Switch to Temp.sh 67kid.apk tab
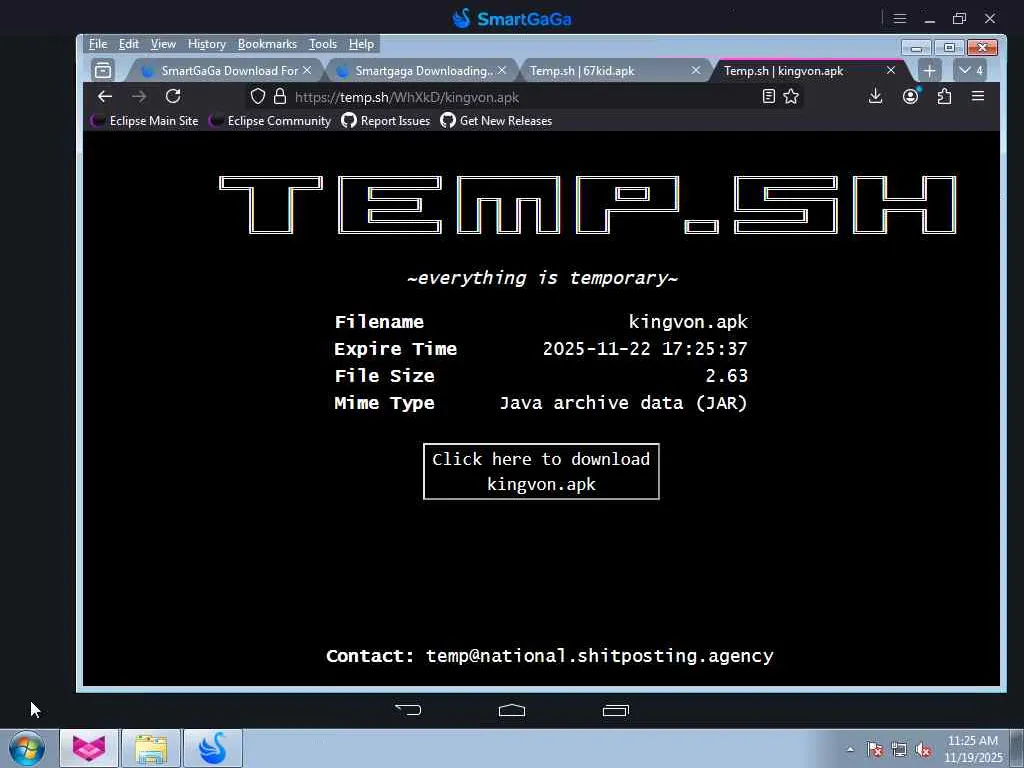 tap(614, 71)
